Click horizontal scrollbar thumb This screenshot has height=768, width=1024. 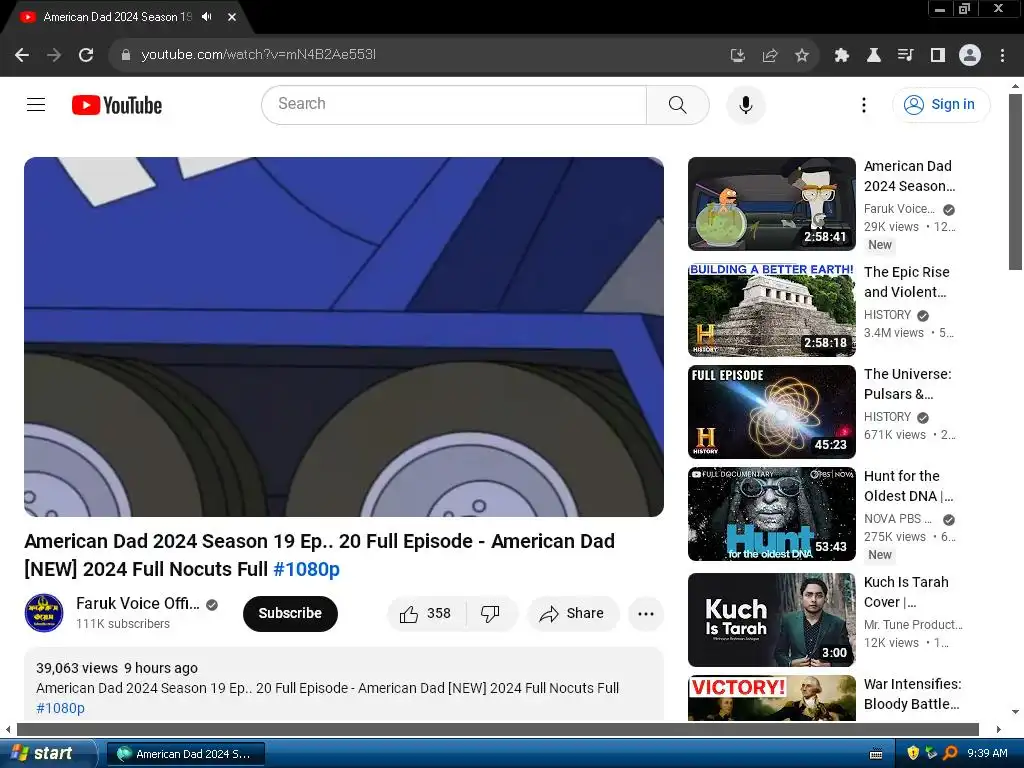tap(498, 729)
